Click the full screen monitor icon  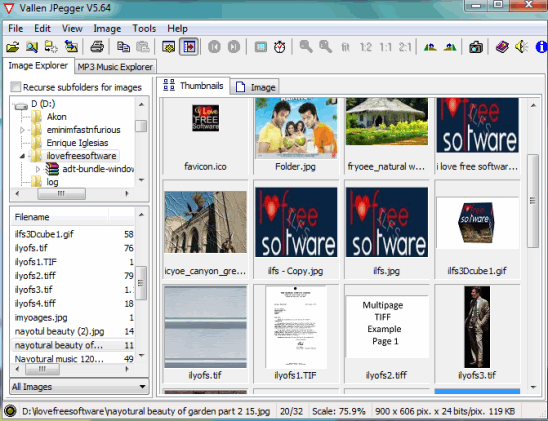(x=168, y=46)
